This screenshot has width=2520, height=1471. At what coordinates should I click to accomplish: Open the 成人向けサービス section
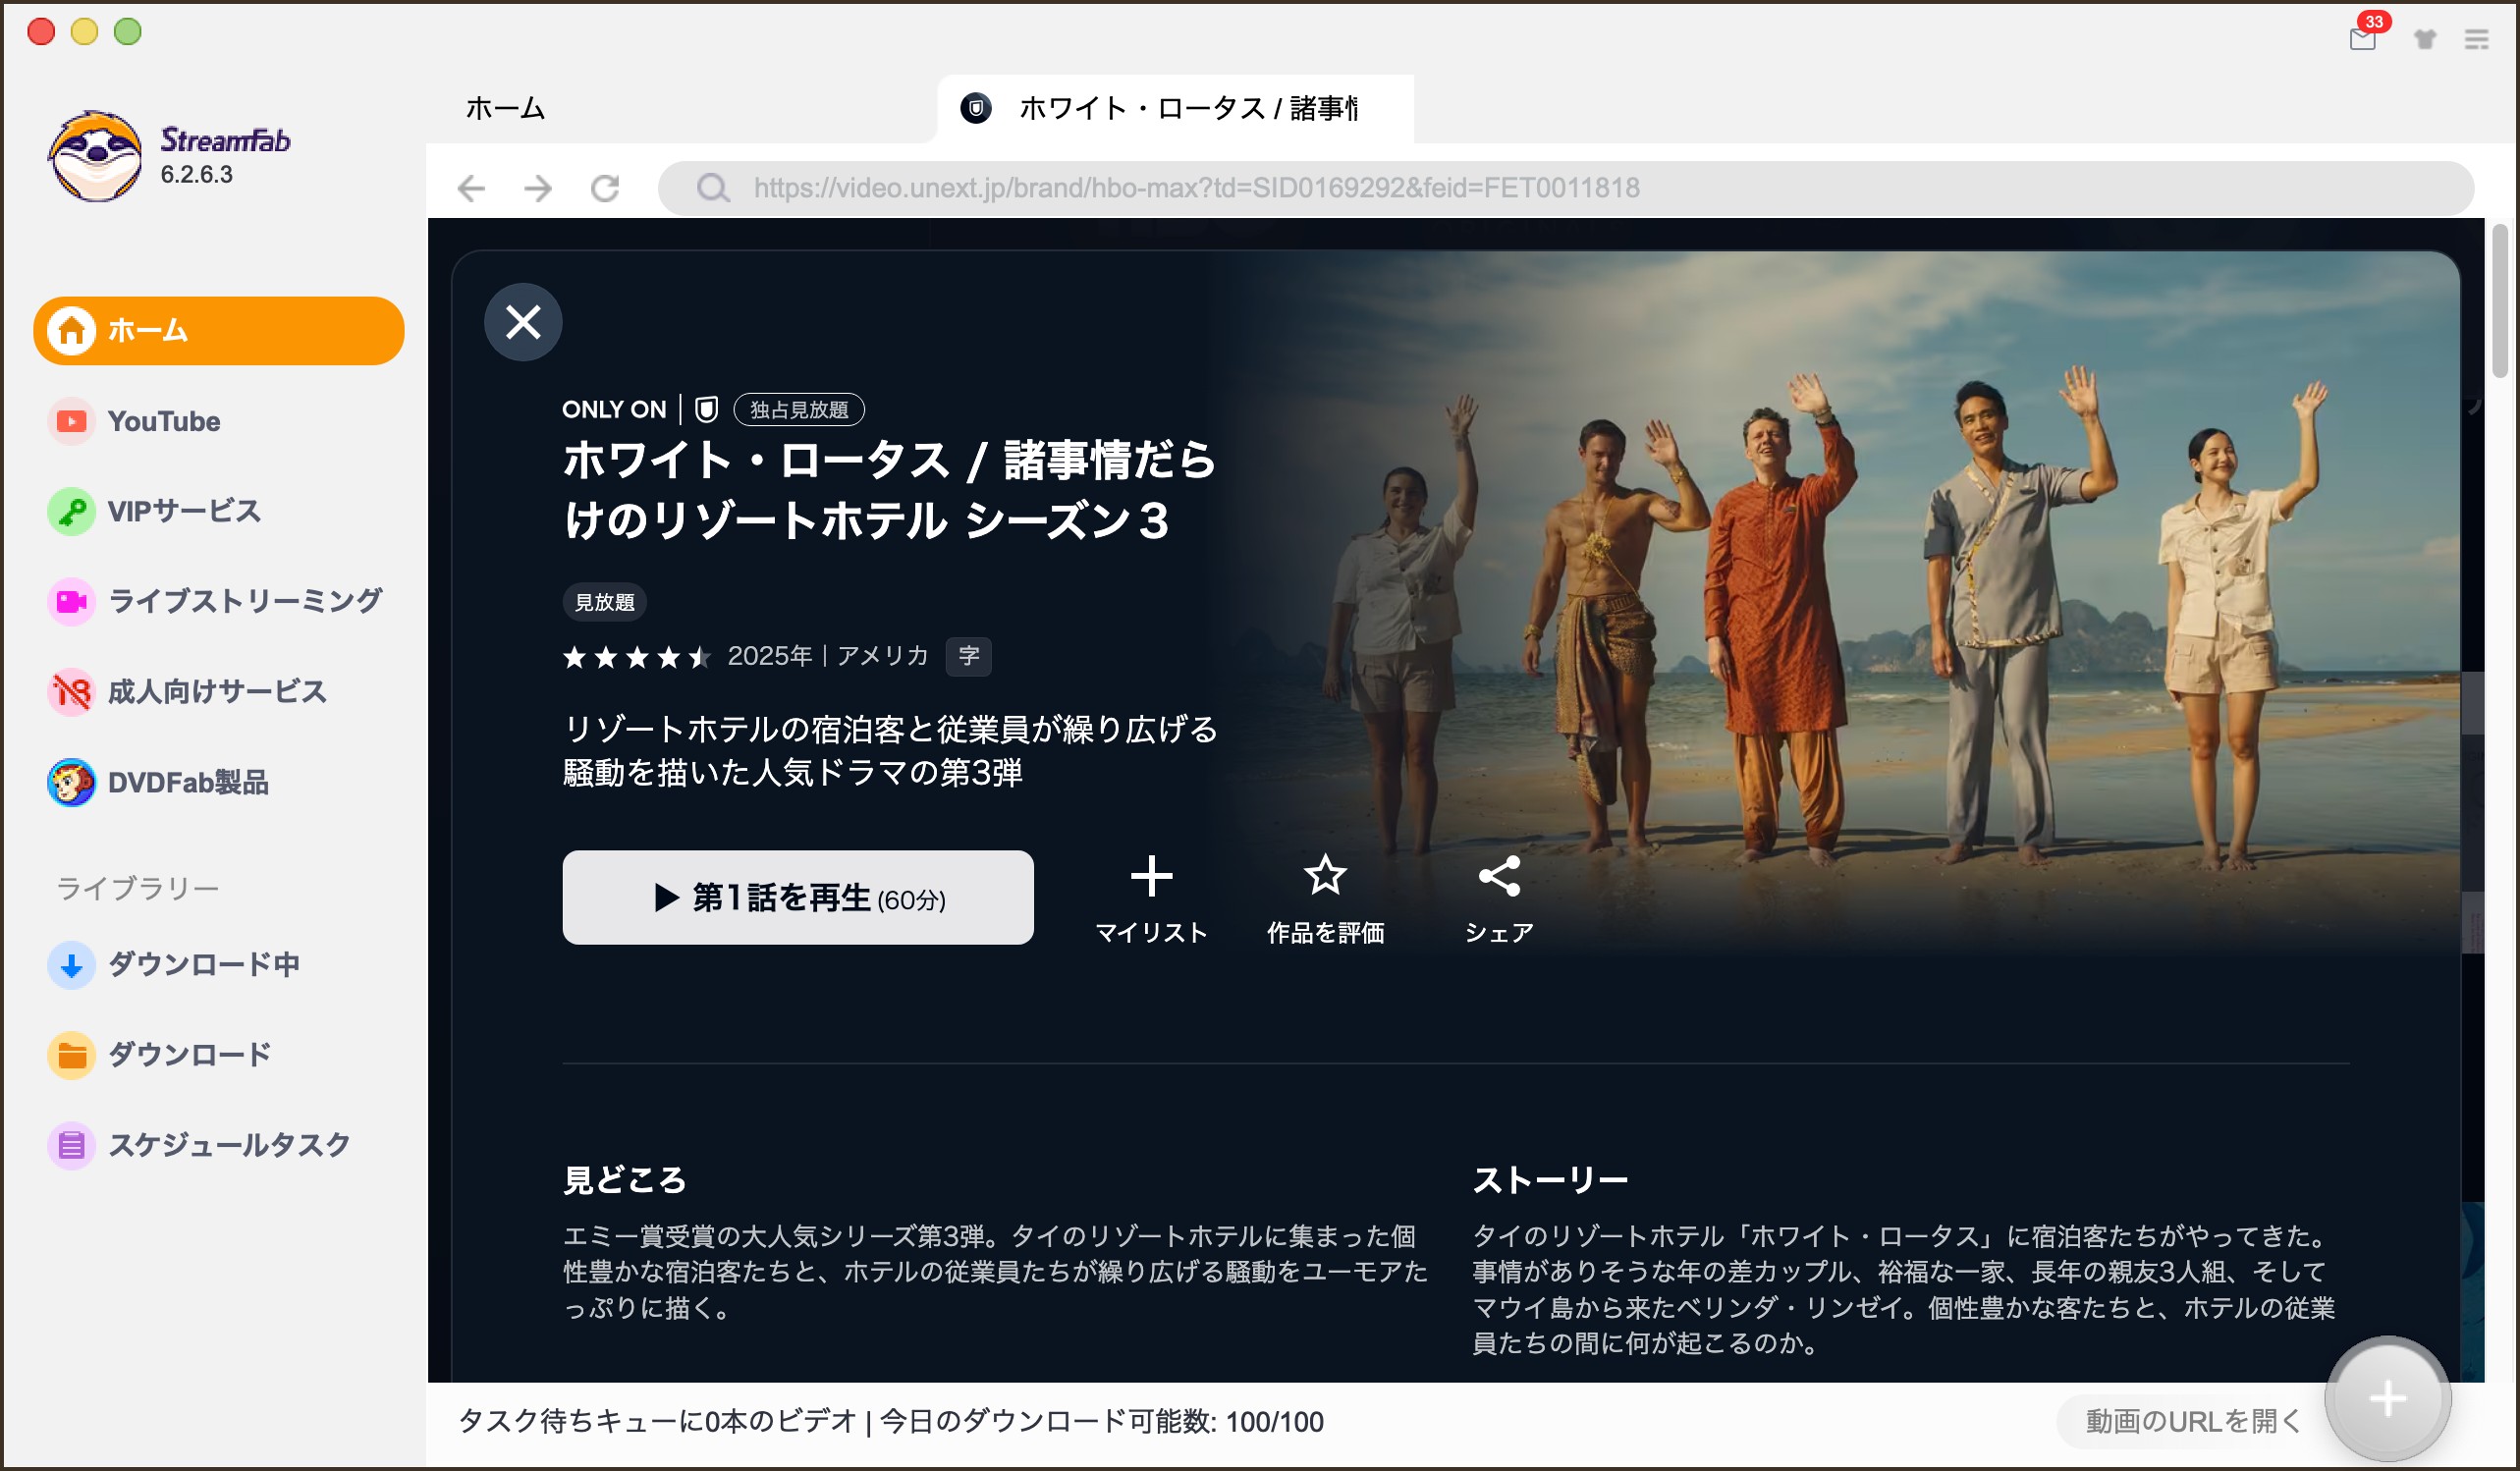[x=215, y=691]
